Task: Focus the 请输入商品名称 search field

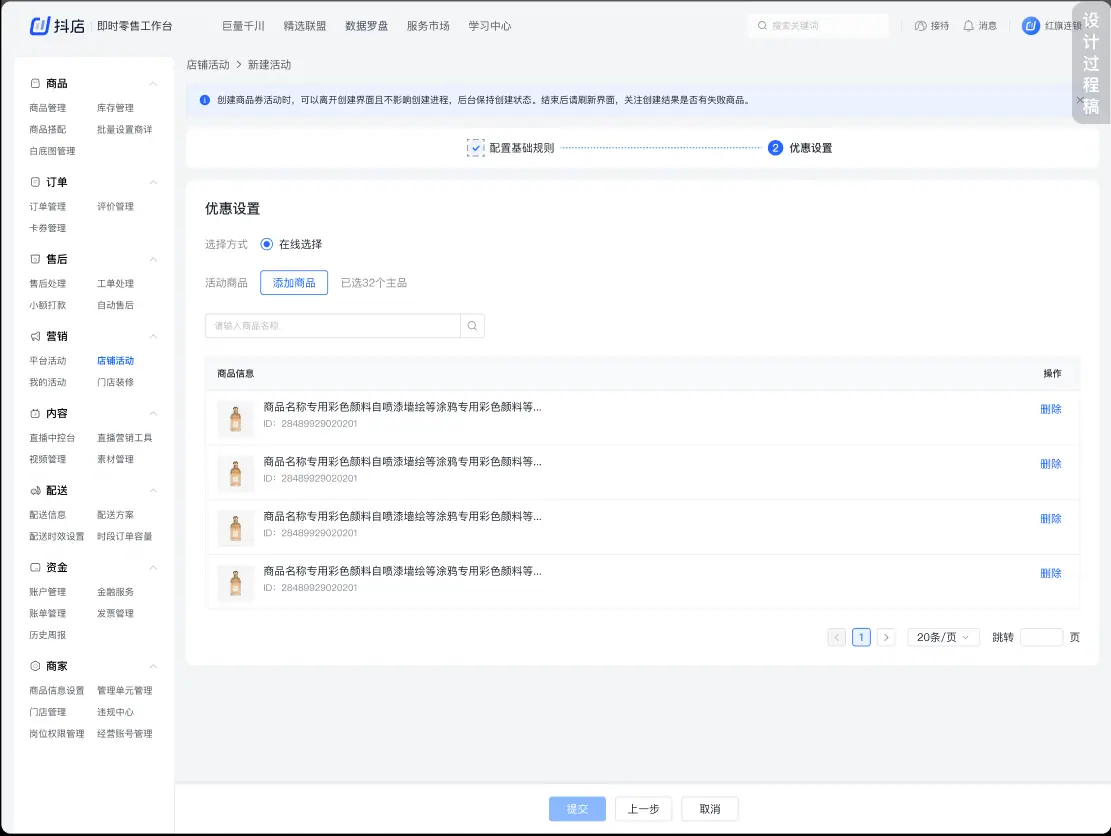Action: [x=333, y=326]
